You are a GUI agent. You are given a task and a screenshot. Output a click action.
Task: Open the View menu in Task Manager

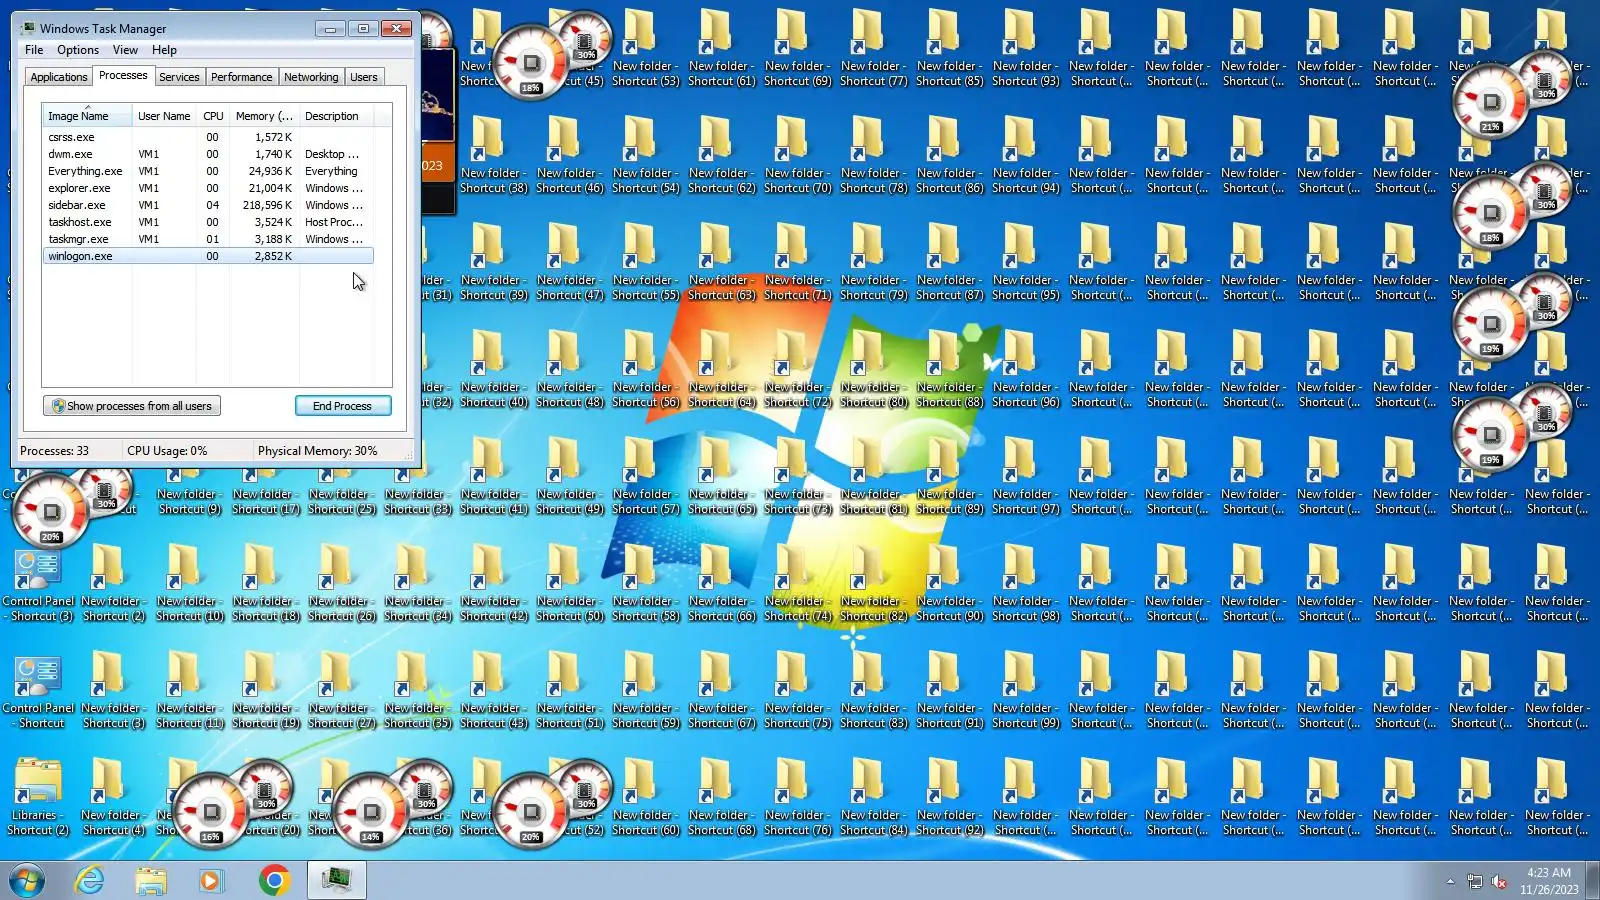tap(125, 50)
